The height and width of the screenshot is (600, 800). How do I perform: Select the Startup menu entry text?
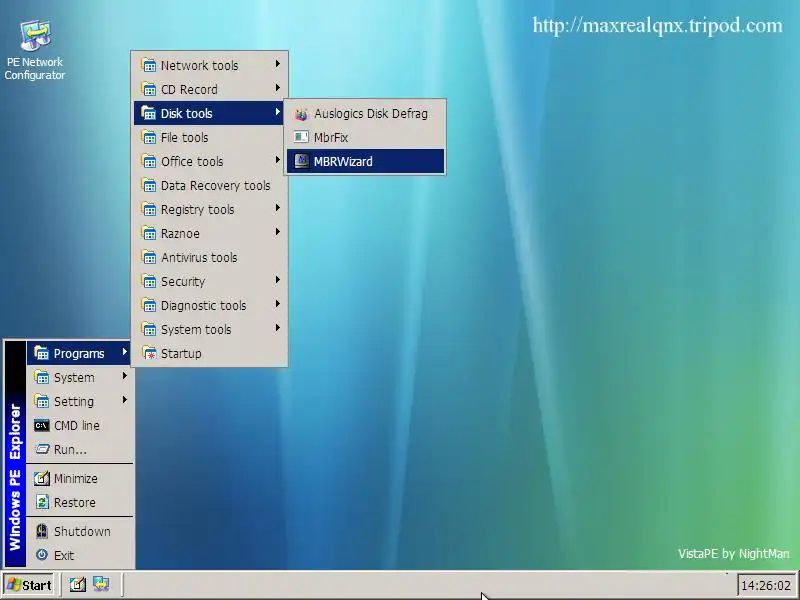tap(181, 354)
